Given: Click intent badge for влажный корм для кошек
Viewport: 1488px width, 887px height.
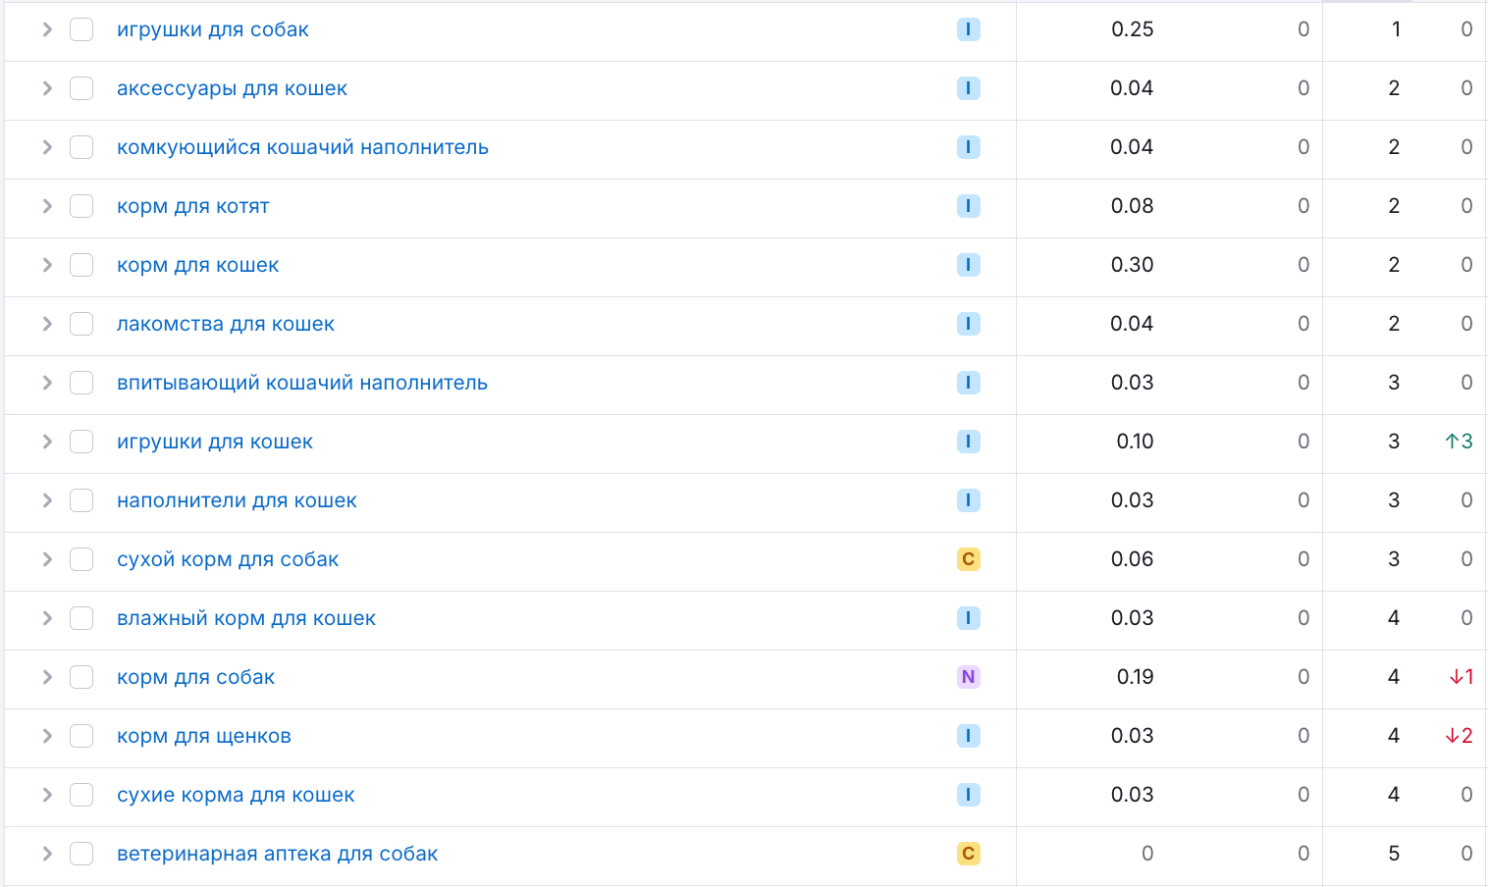Looking at the screenshot, I should 968,619.
